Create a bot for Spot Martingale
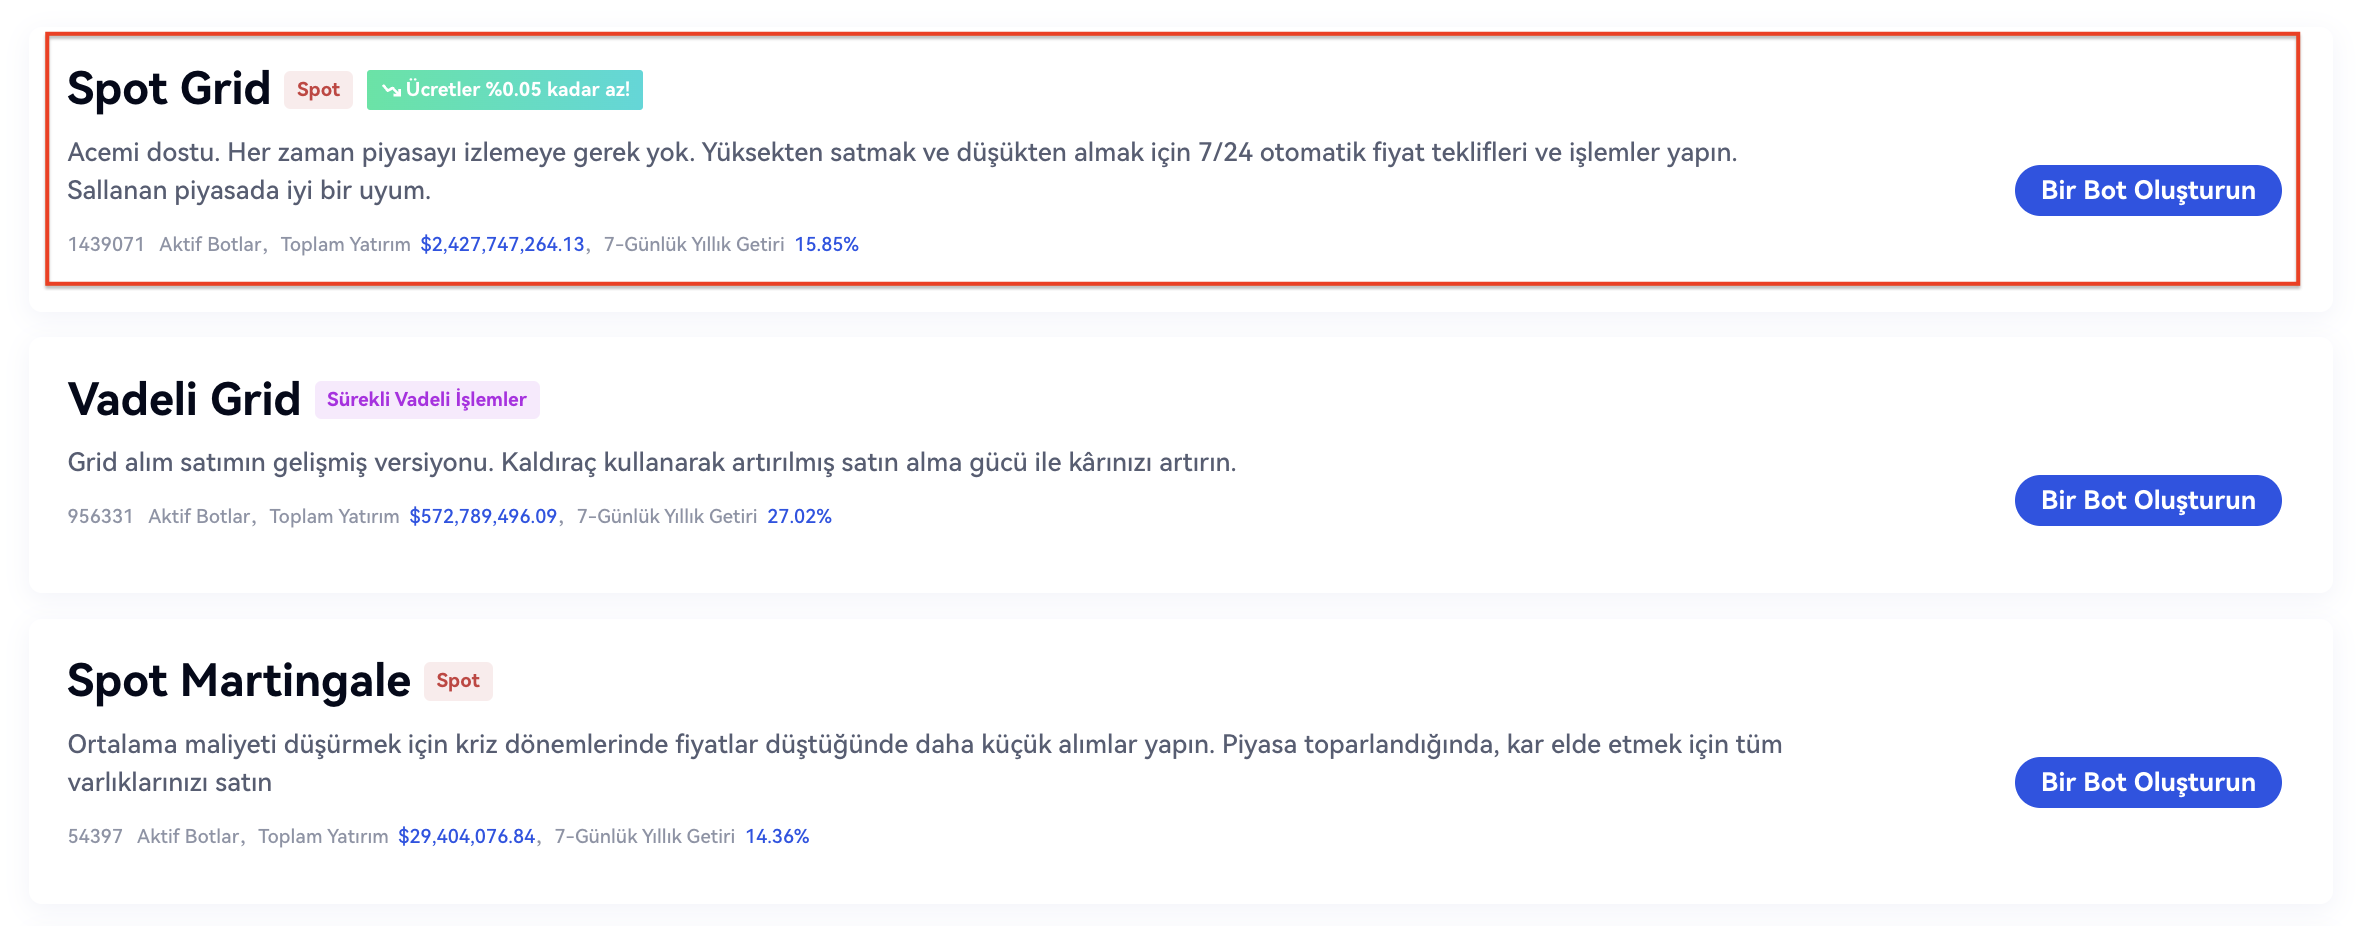The image size is (2370, 926). (2147, 782)
